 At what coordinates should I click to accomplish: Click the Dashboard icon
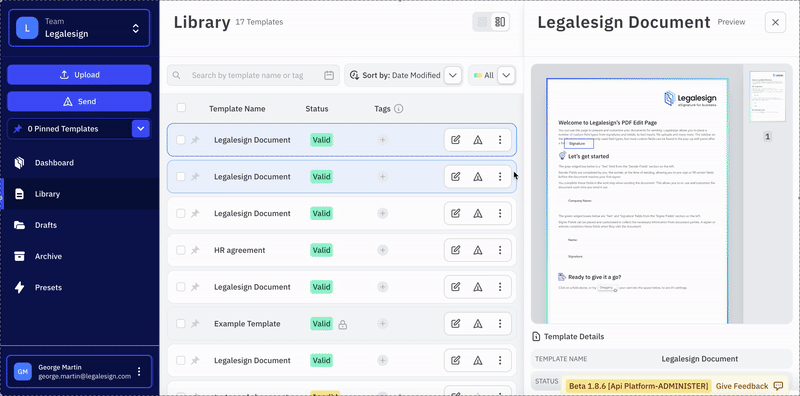pos(19,163)
